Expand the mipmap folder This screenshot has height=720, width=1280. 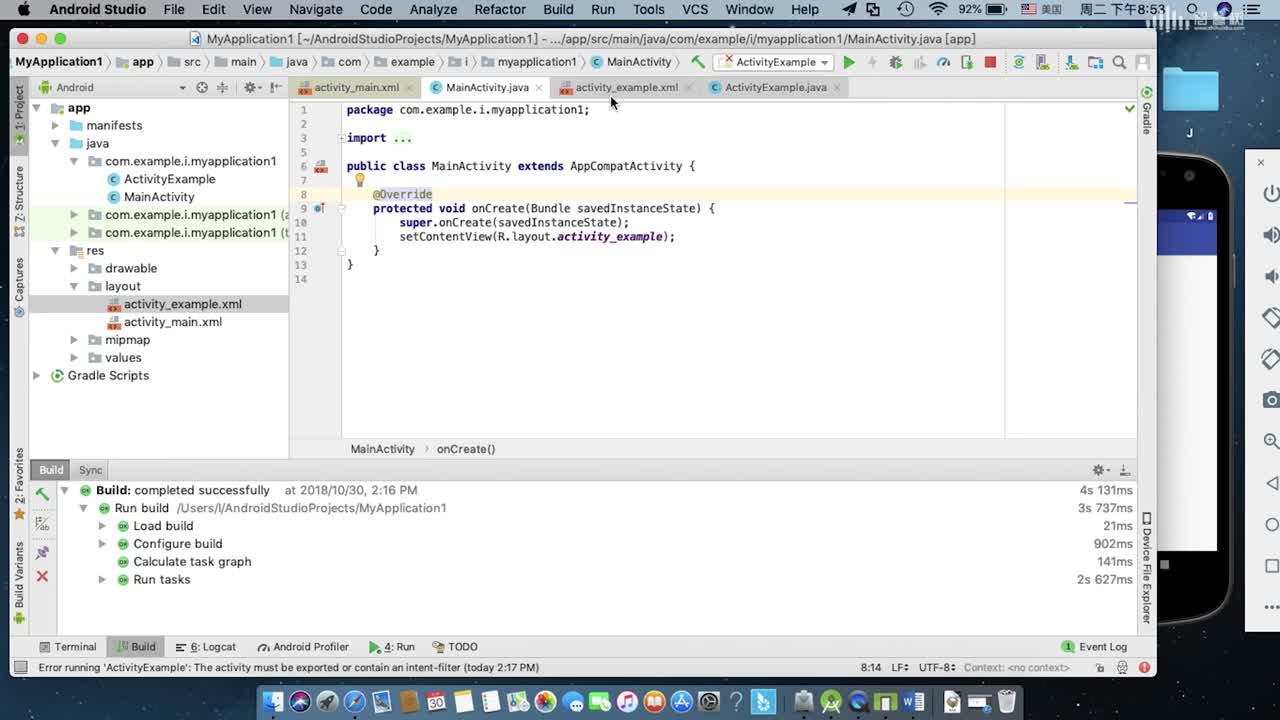(x=74, y=340)
